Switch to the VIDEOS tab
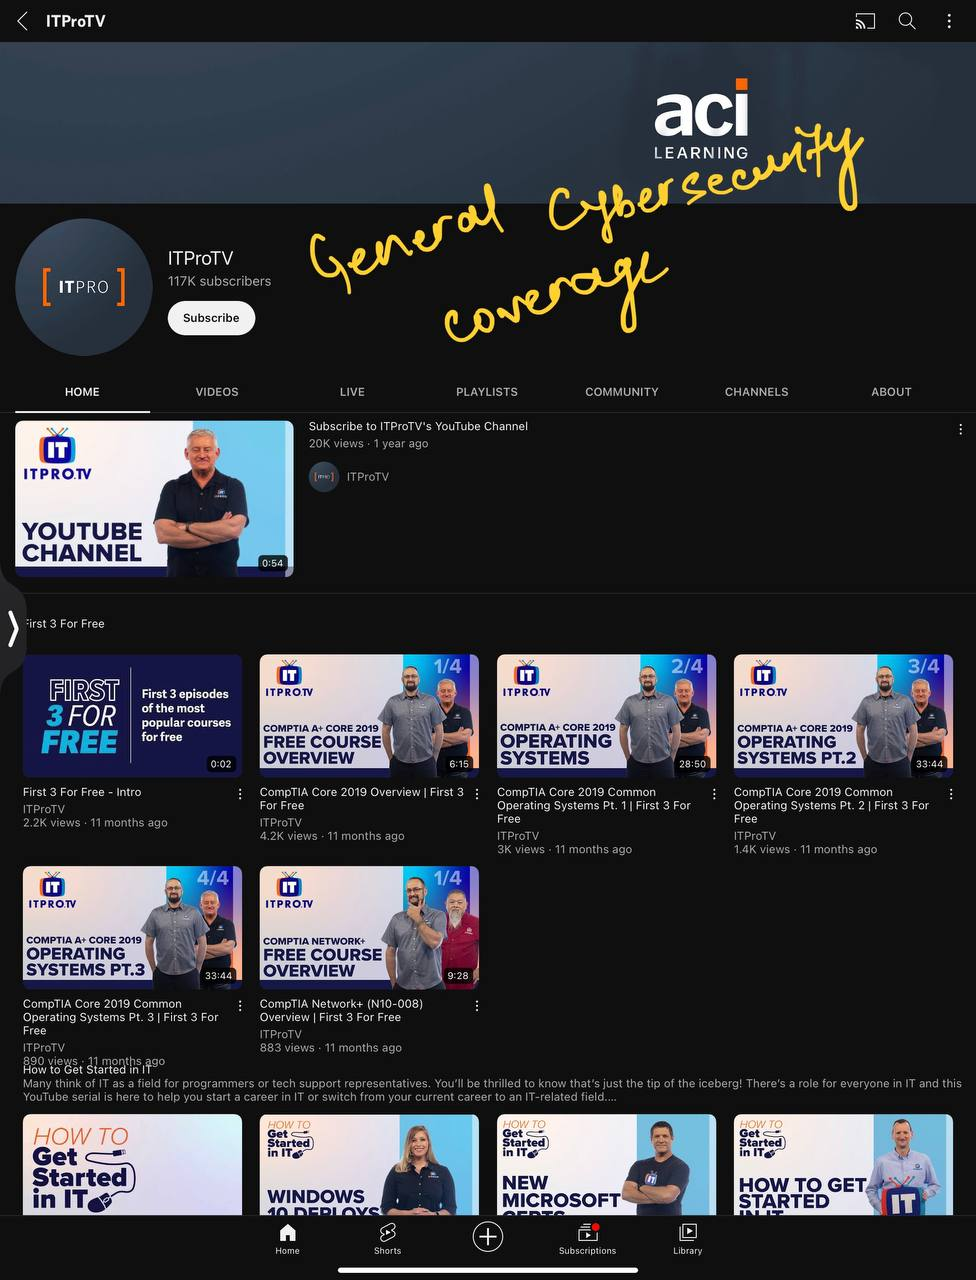 (217, 392)
